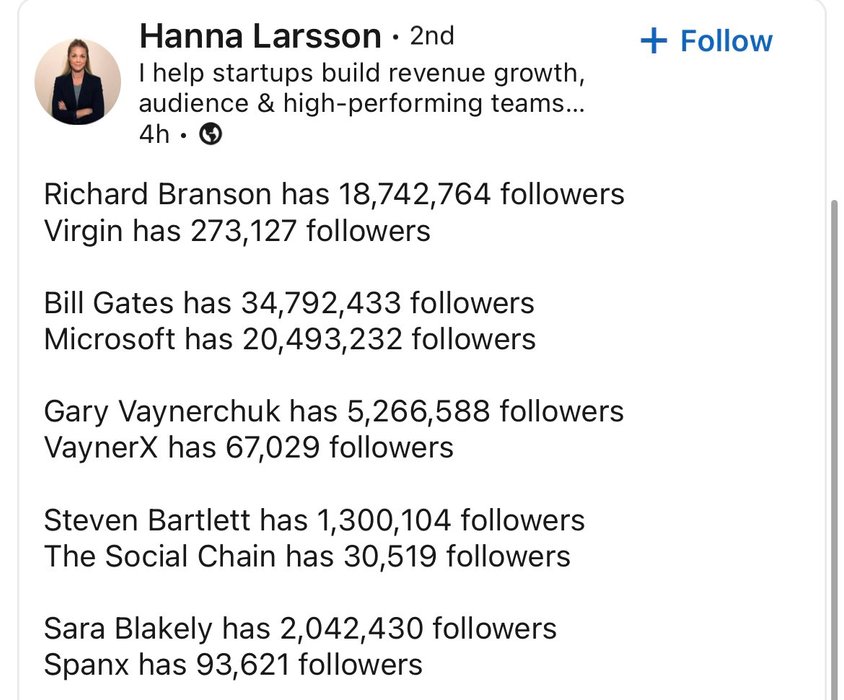Screen dimensions: 844x700
Task: Click The Social Chain followers line
Action: pyautogui.click(x=307, y=556)
